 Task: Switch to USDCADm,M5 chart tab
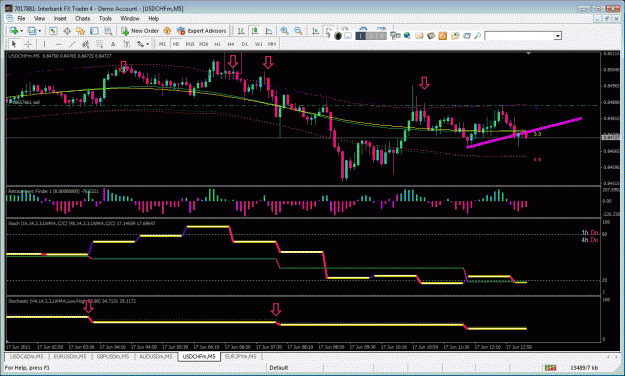(x=27, y=356)
